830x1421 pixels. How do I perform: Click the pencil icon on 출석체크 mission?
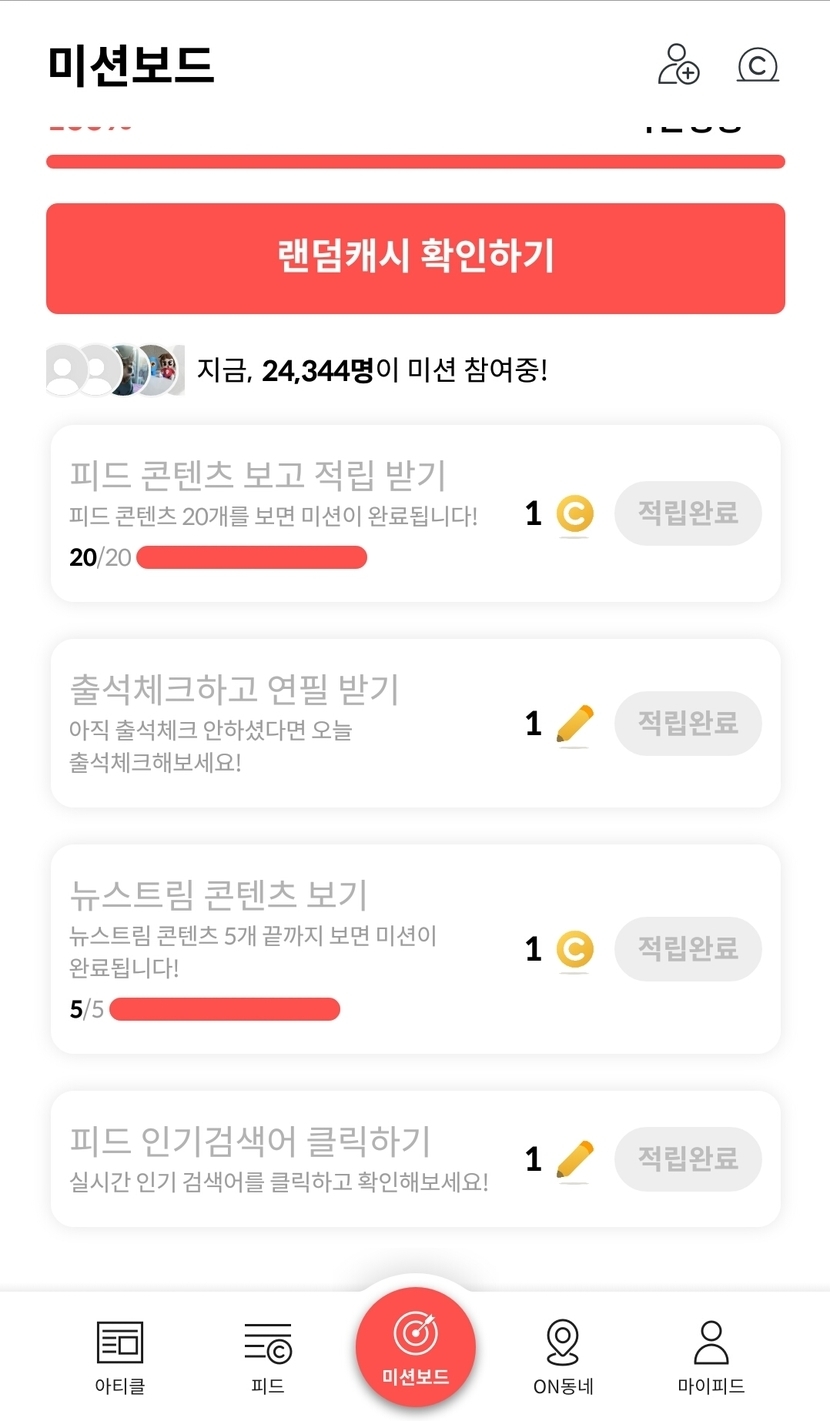pyautogui.click(x=575, y=723)
